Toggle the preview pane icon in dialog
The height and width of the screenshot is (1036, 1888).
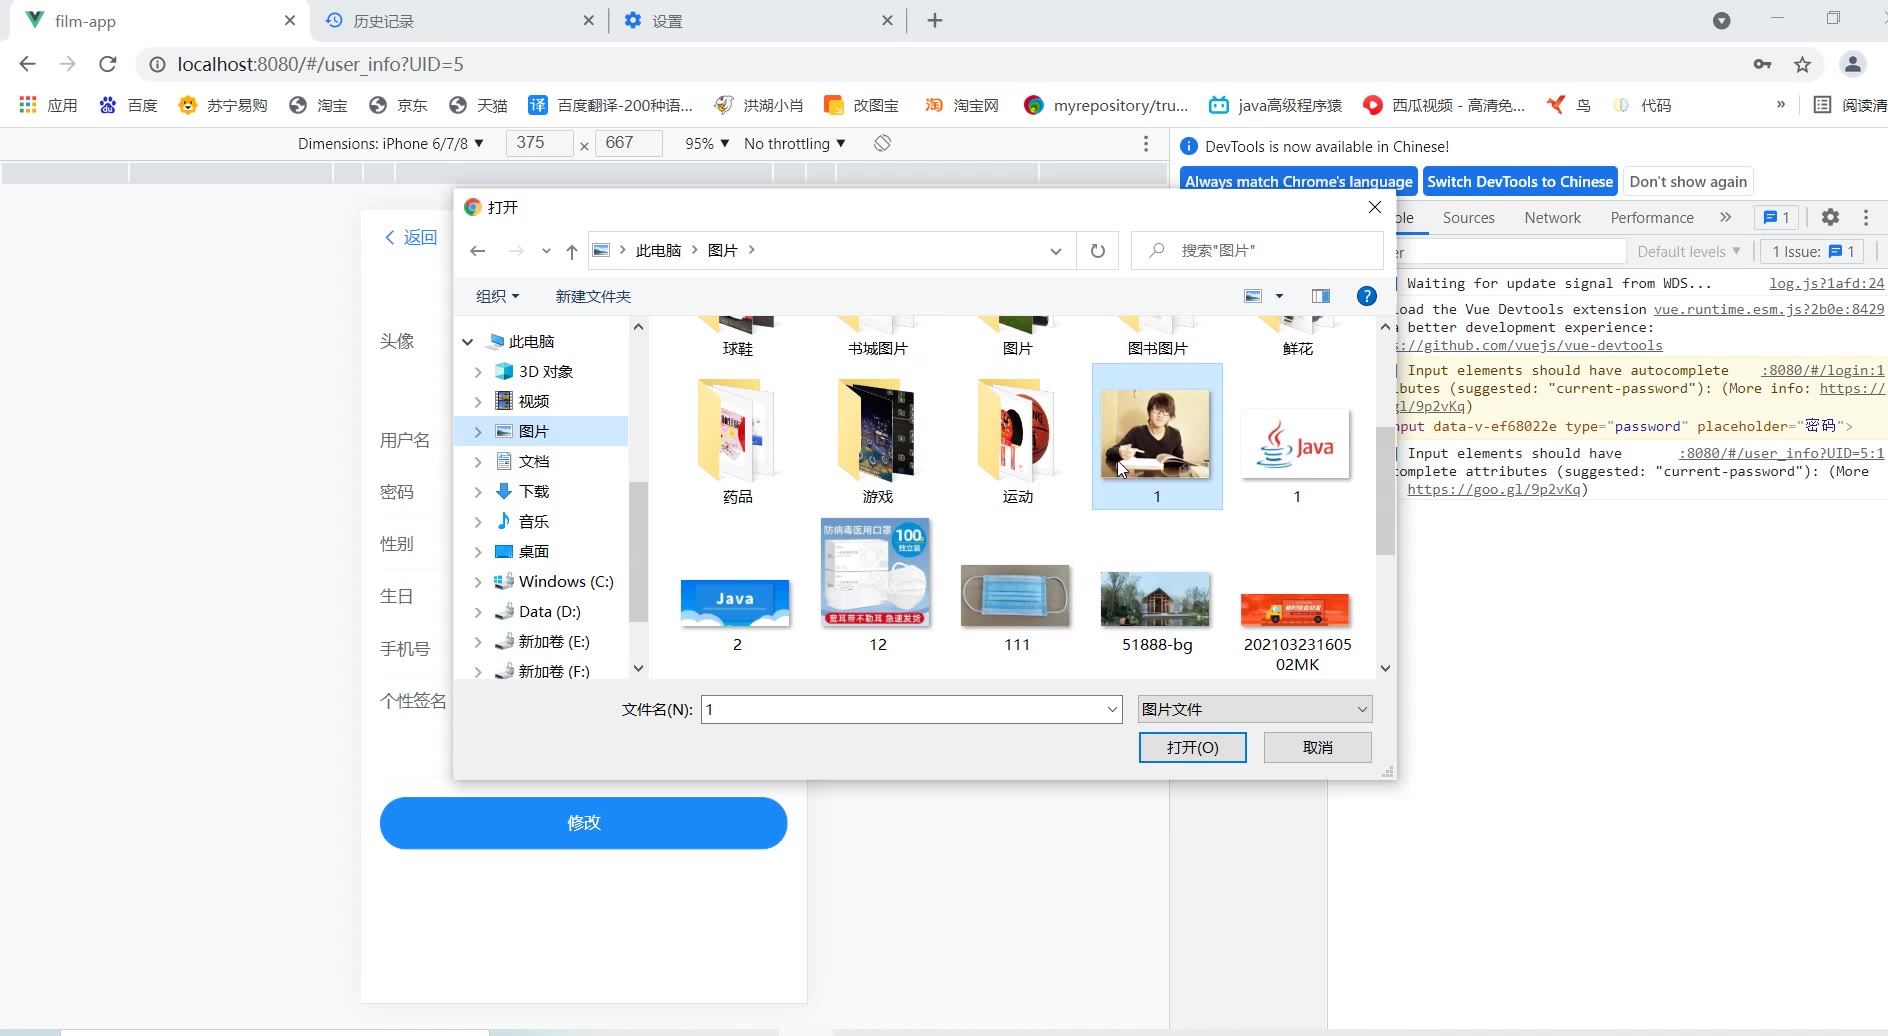coord(1321,296)
